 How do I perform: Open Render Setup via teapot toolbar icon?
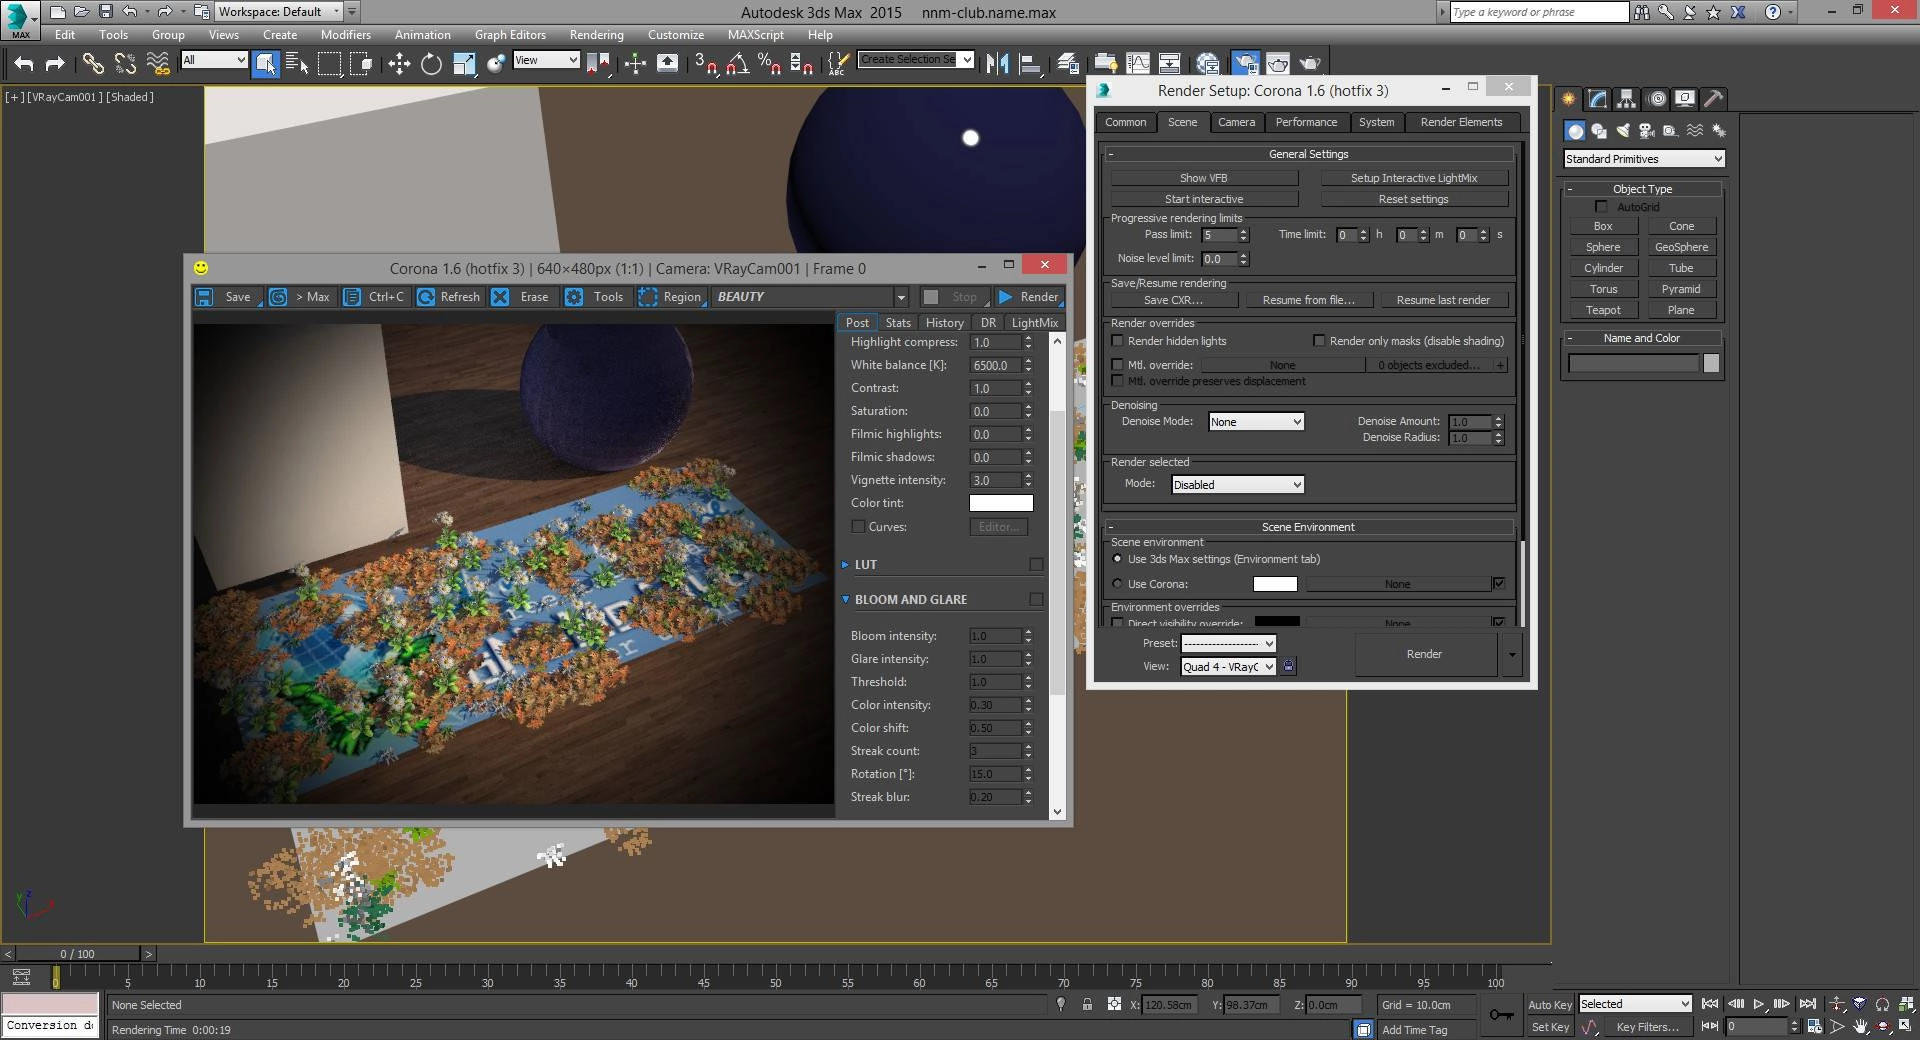[x=1245, y=64]
